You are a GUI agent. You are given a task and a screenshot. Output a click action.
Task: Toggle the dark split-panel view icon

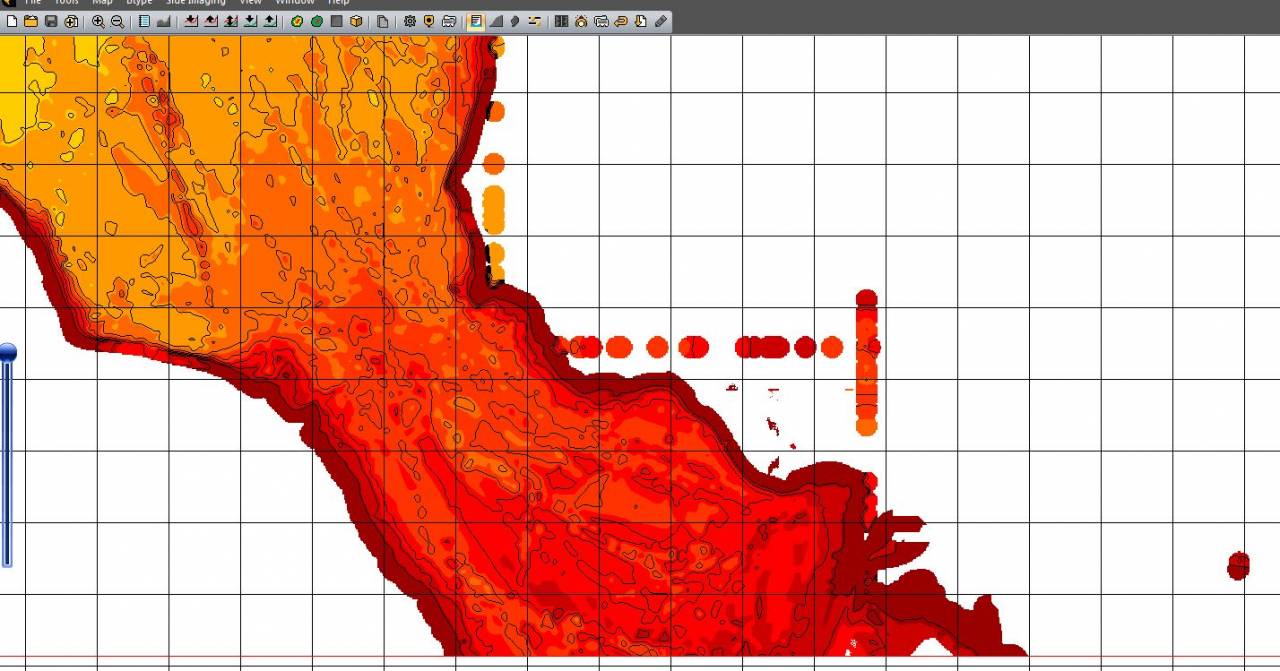click(x=561, y=21)
